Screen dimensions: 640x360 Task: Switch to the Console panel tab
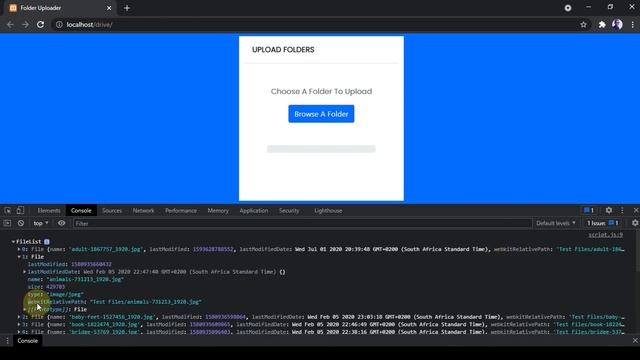point(81,211)
